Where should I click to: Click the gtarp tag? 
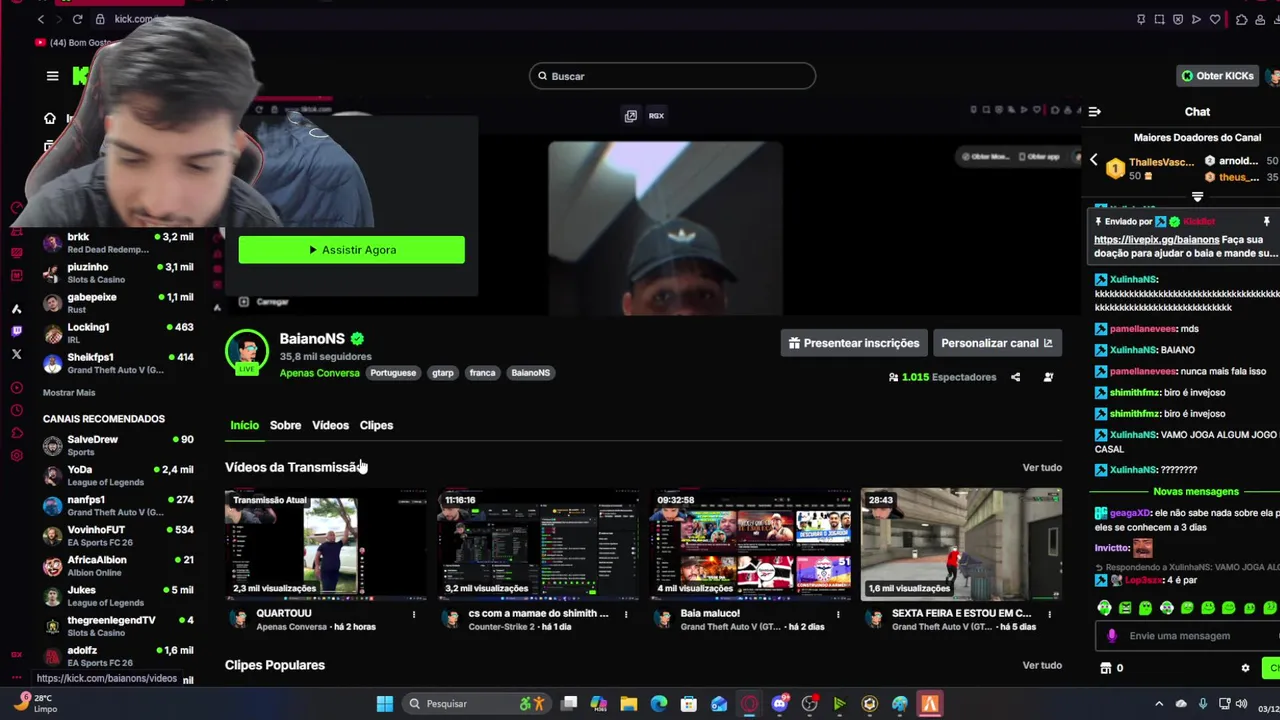tap(443, 373)
